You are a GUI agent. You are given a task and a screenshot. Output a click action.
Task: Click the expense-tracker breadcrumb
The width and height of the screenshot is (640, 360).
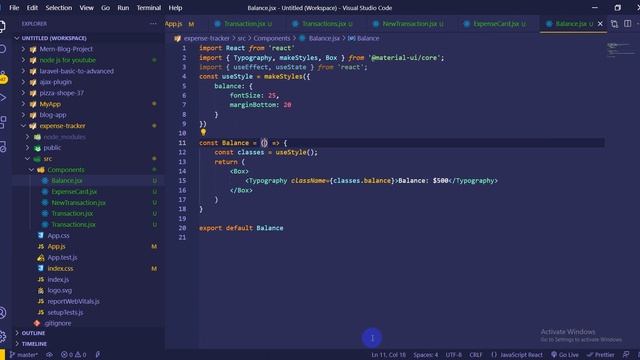tap(207, 38)
